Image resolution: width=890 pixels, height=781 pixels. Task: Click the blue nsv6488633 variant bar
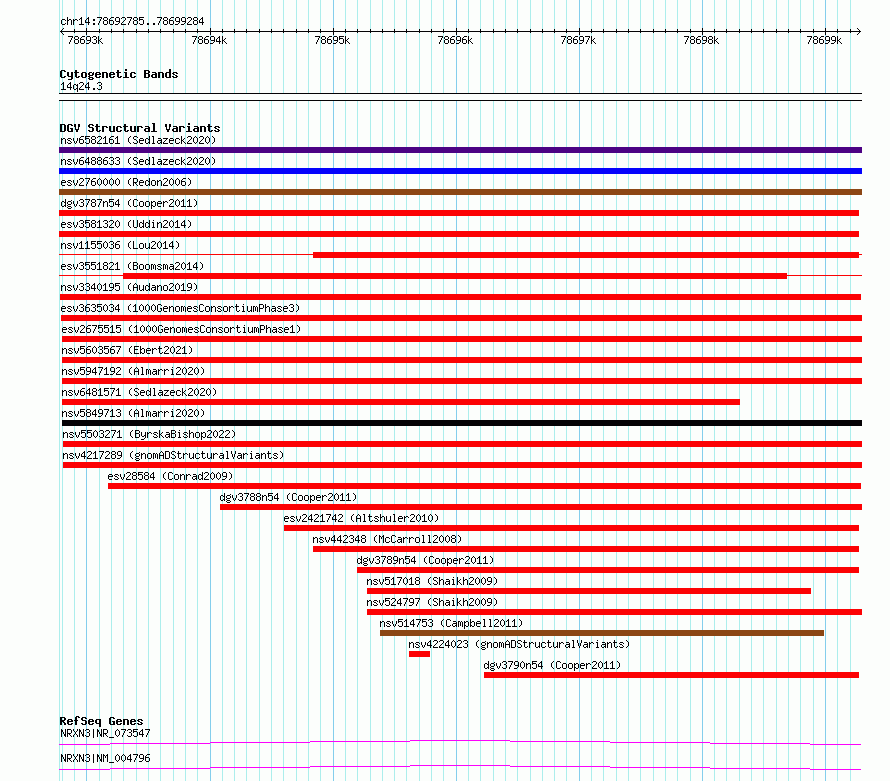point(460,171)
